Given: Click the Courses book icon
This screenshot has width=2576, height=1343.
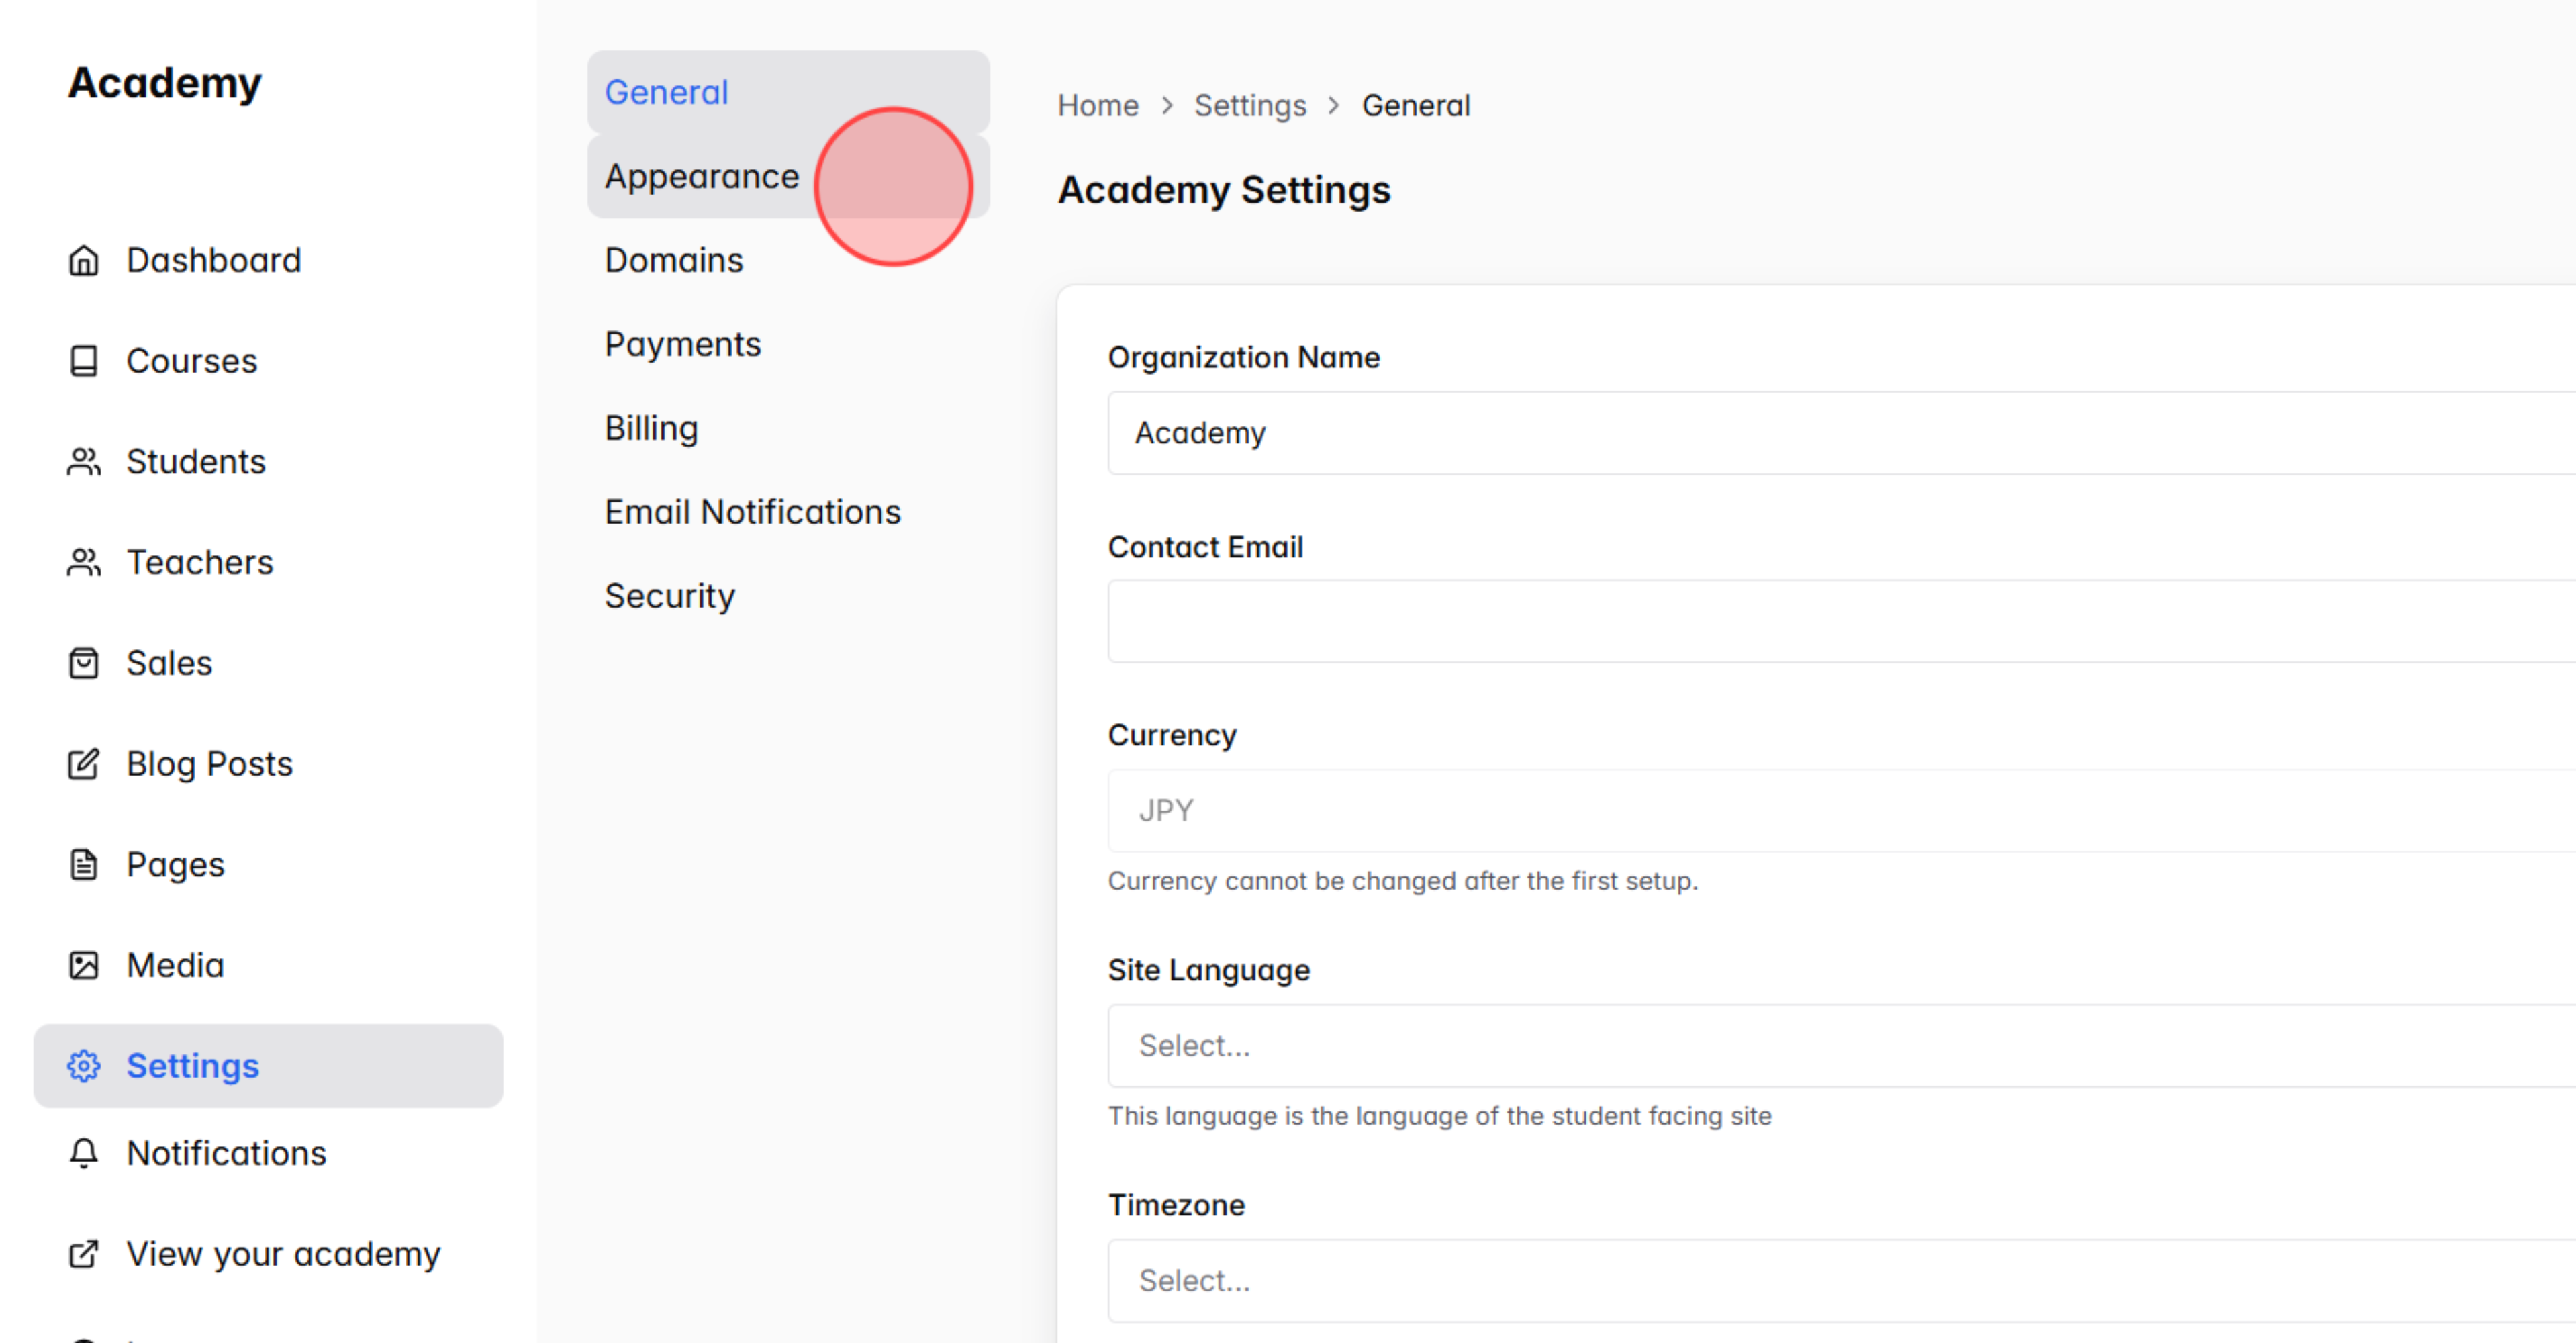Looking at the screenshot, I should [x=84, y=360].
